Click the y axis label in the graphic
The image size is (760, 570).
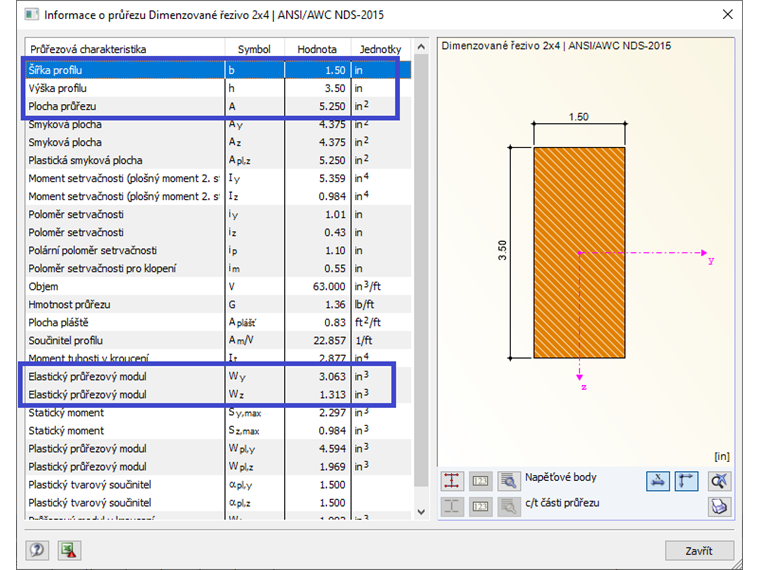(711, 260)
